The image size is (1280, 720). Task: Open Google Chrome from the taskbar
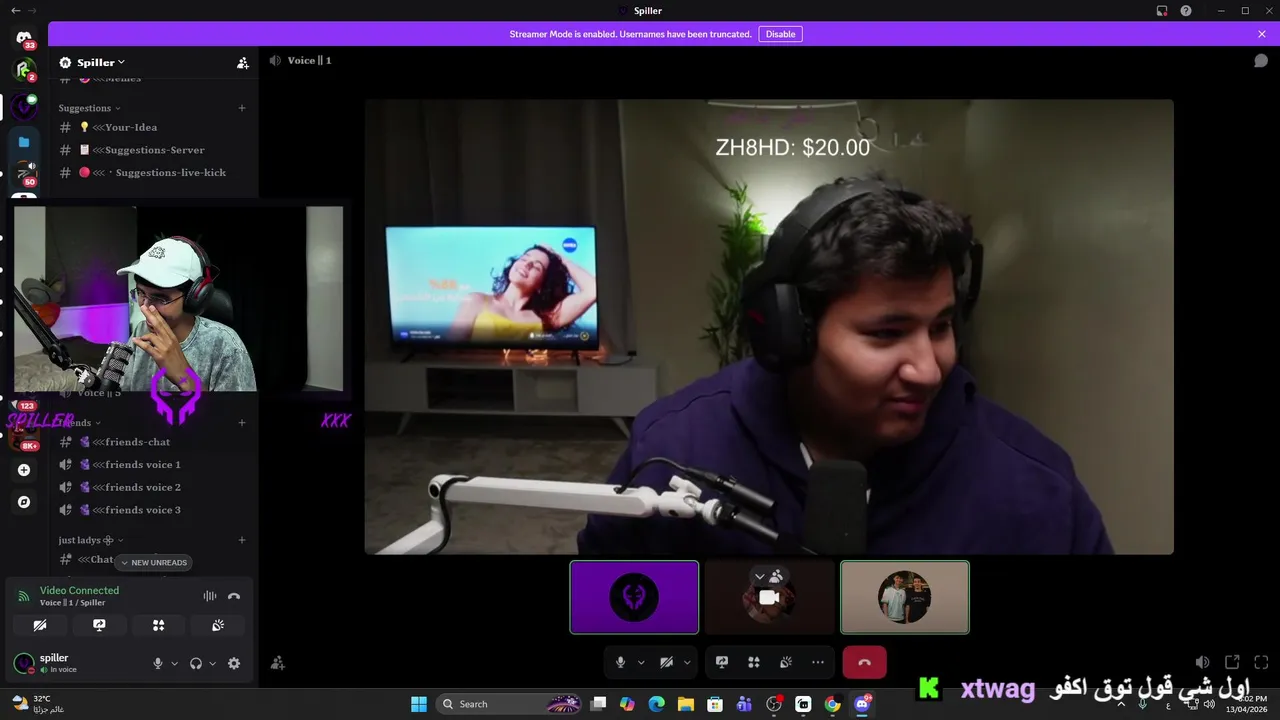832,704
